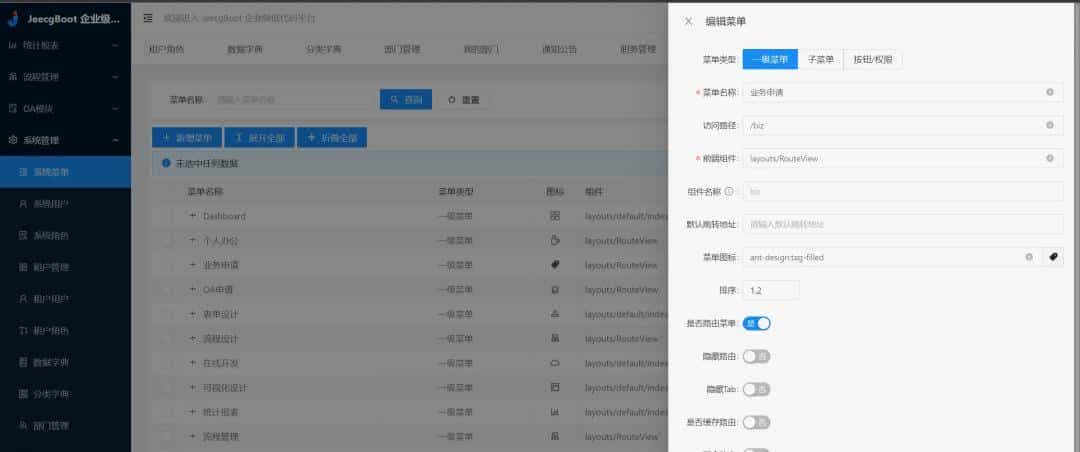Expand the OA申请 row plus sign
1080x452 pixels.
pos(192,290)
